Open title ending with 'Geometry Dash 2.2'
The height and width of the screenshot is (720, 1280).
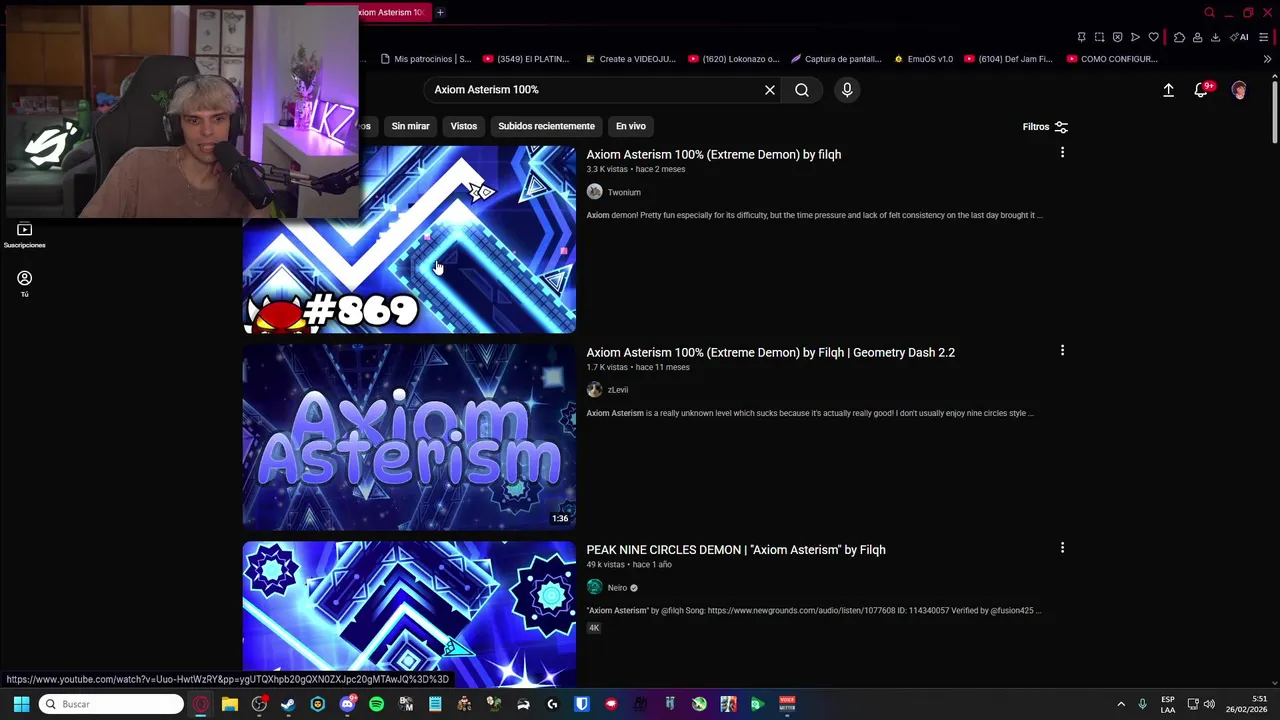[770, 353]
